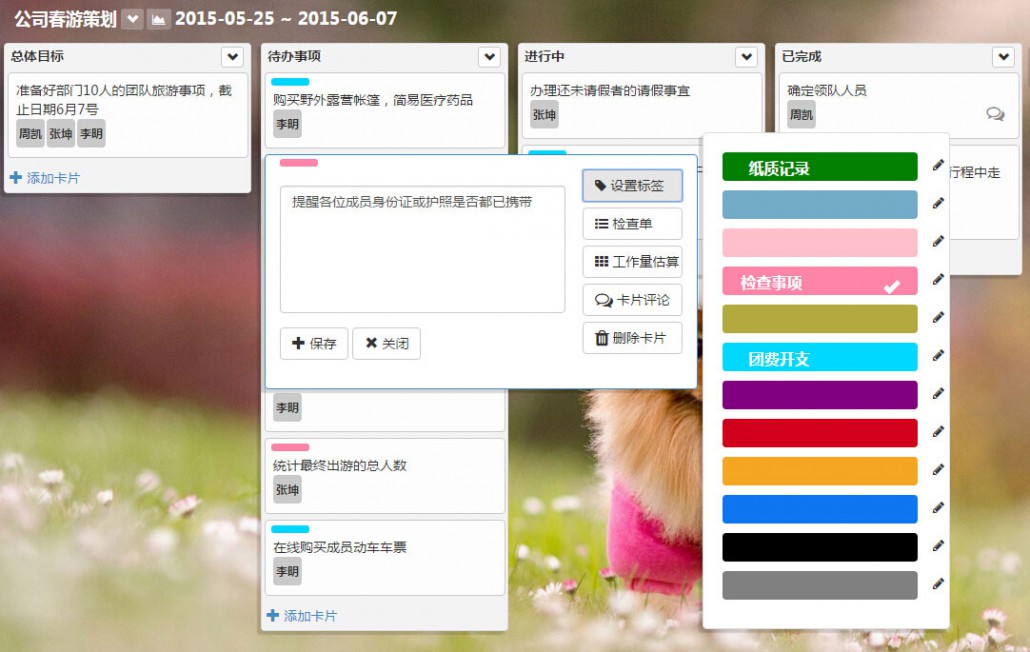Click 添加卡片 under 总体目标 list

tap(45, 178)
